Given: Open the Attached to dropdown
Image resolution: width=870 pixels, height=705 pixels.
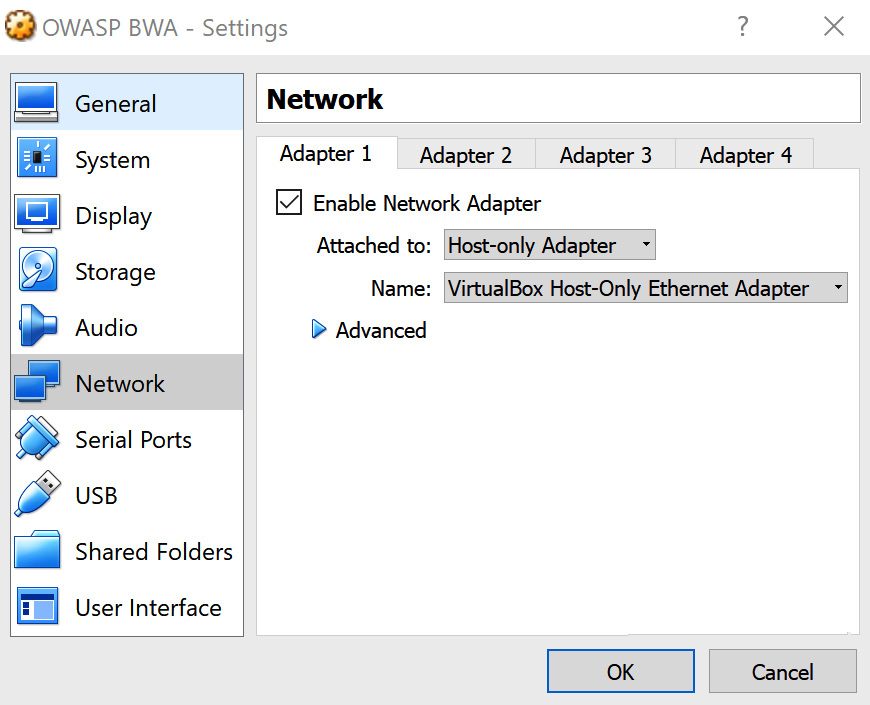Looking at the screenshot, I should [x=549, y=245].
